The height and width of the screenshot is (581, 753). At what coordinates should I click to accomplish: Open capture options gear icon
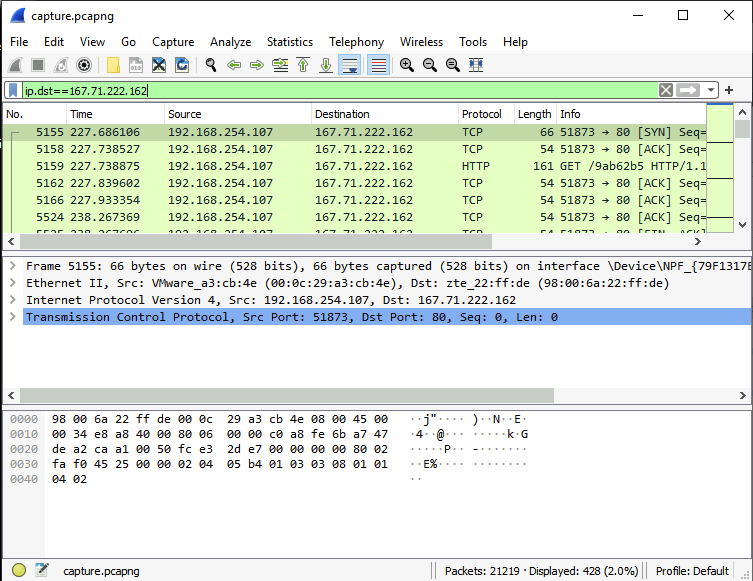[84, 65]
